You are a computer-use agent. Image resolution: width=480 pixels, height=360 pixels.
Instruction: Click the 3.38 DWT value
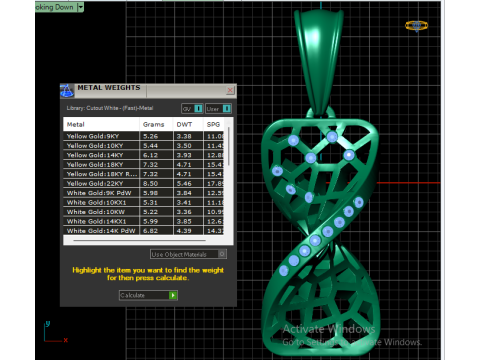(184, 136)
